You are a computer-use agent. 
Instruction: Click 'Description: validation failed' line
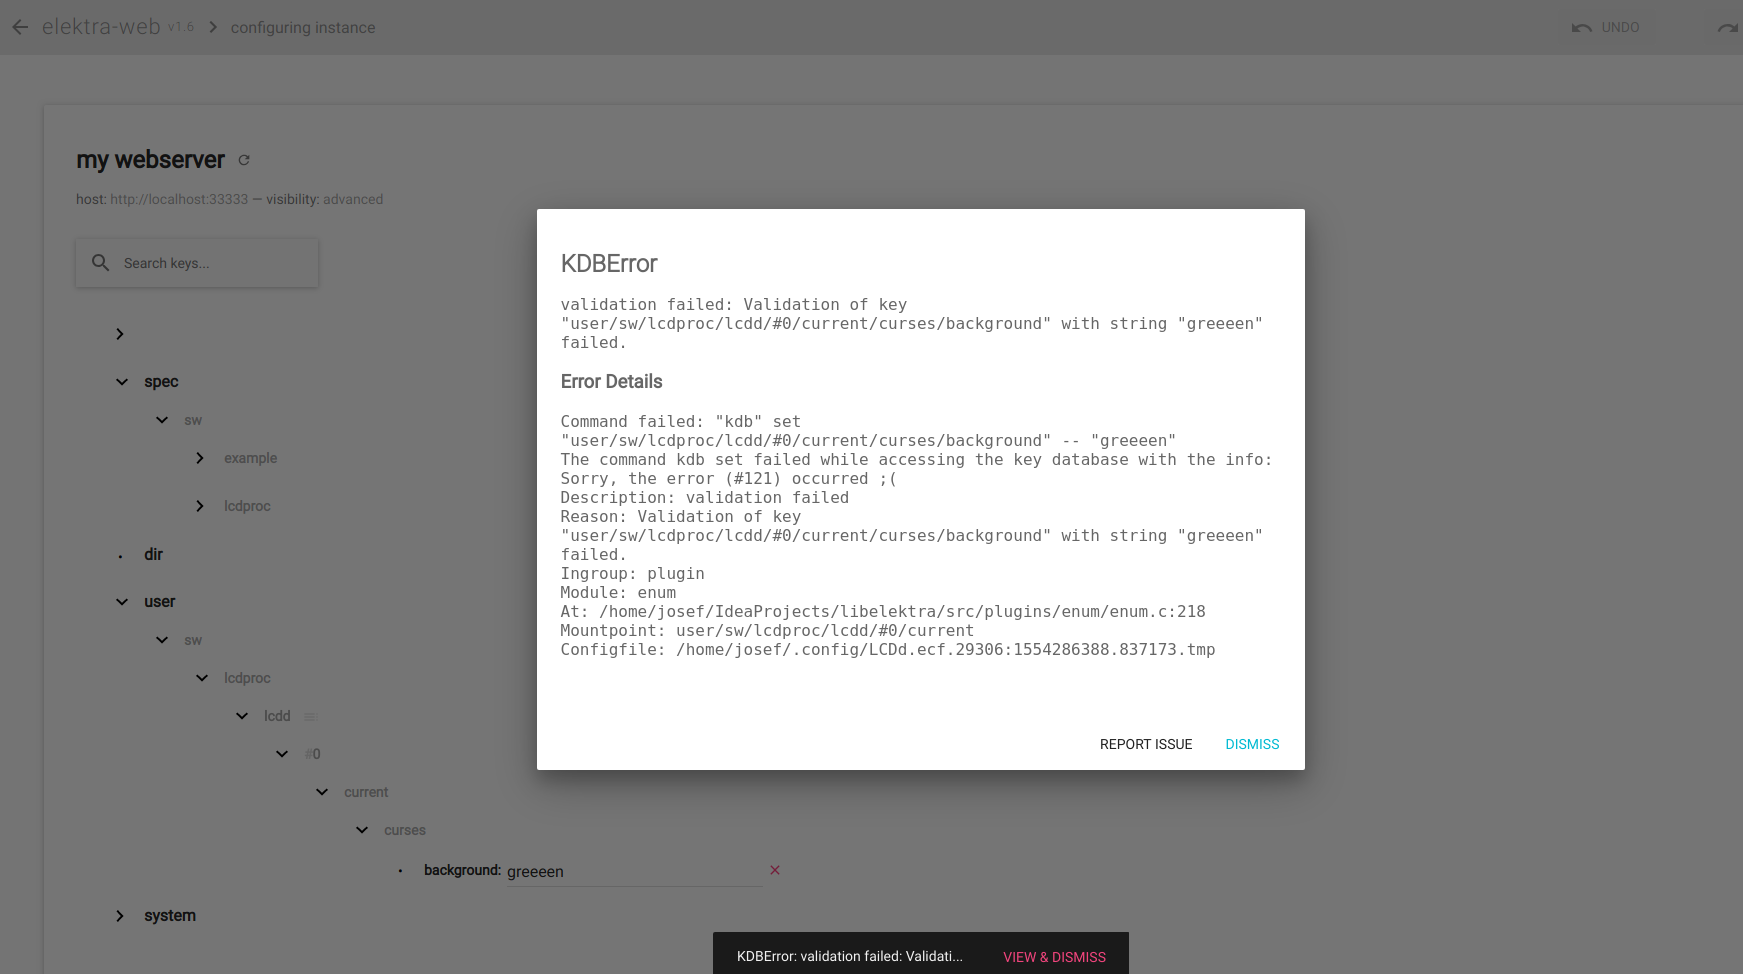coord(704,498)
